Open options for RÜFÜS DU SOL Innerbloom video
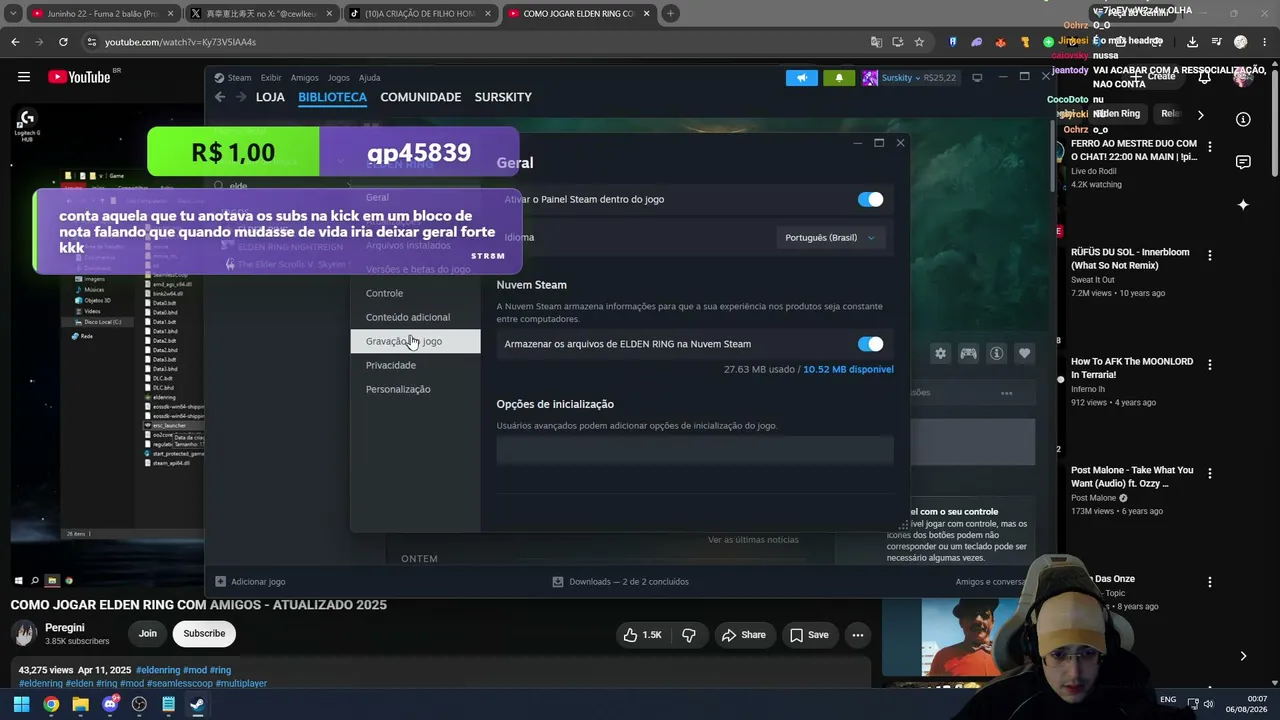This screenshot has height=720, width=1280. (x=1209, y=256)
